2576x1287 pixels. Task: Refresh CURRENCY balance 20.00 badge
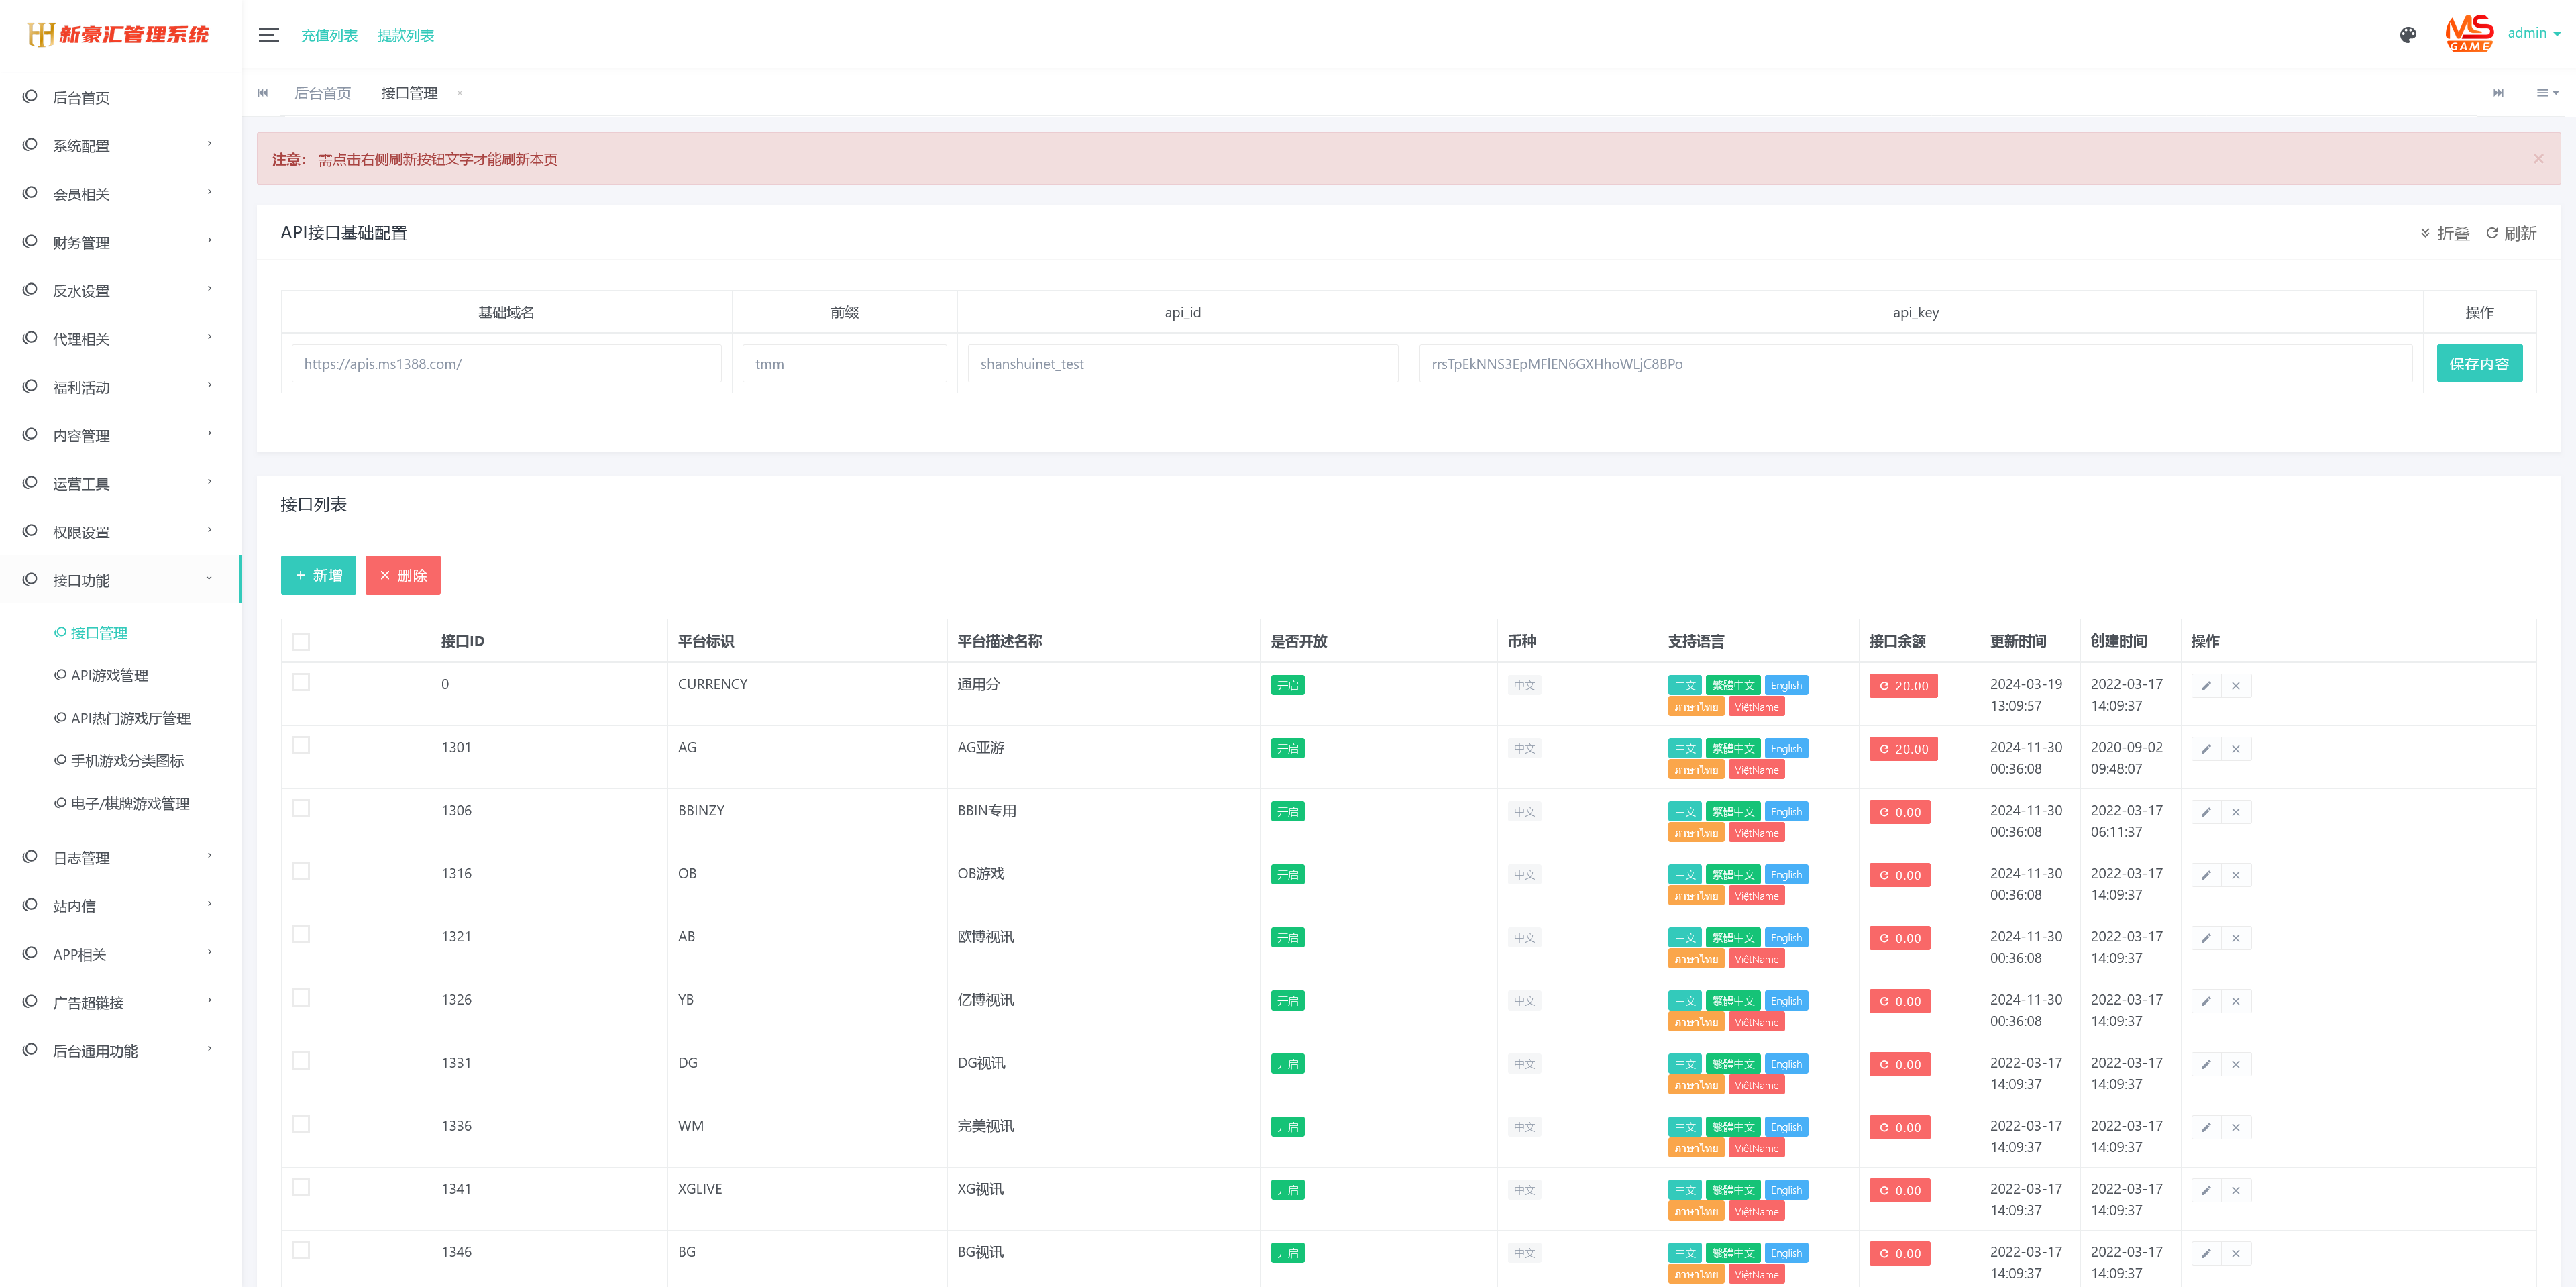click(x=1903, y=686)
